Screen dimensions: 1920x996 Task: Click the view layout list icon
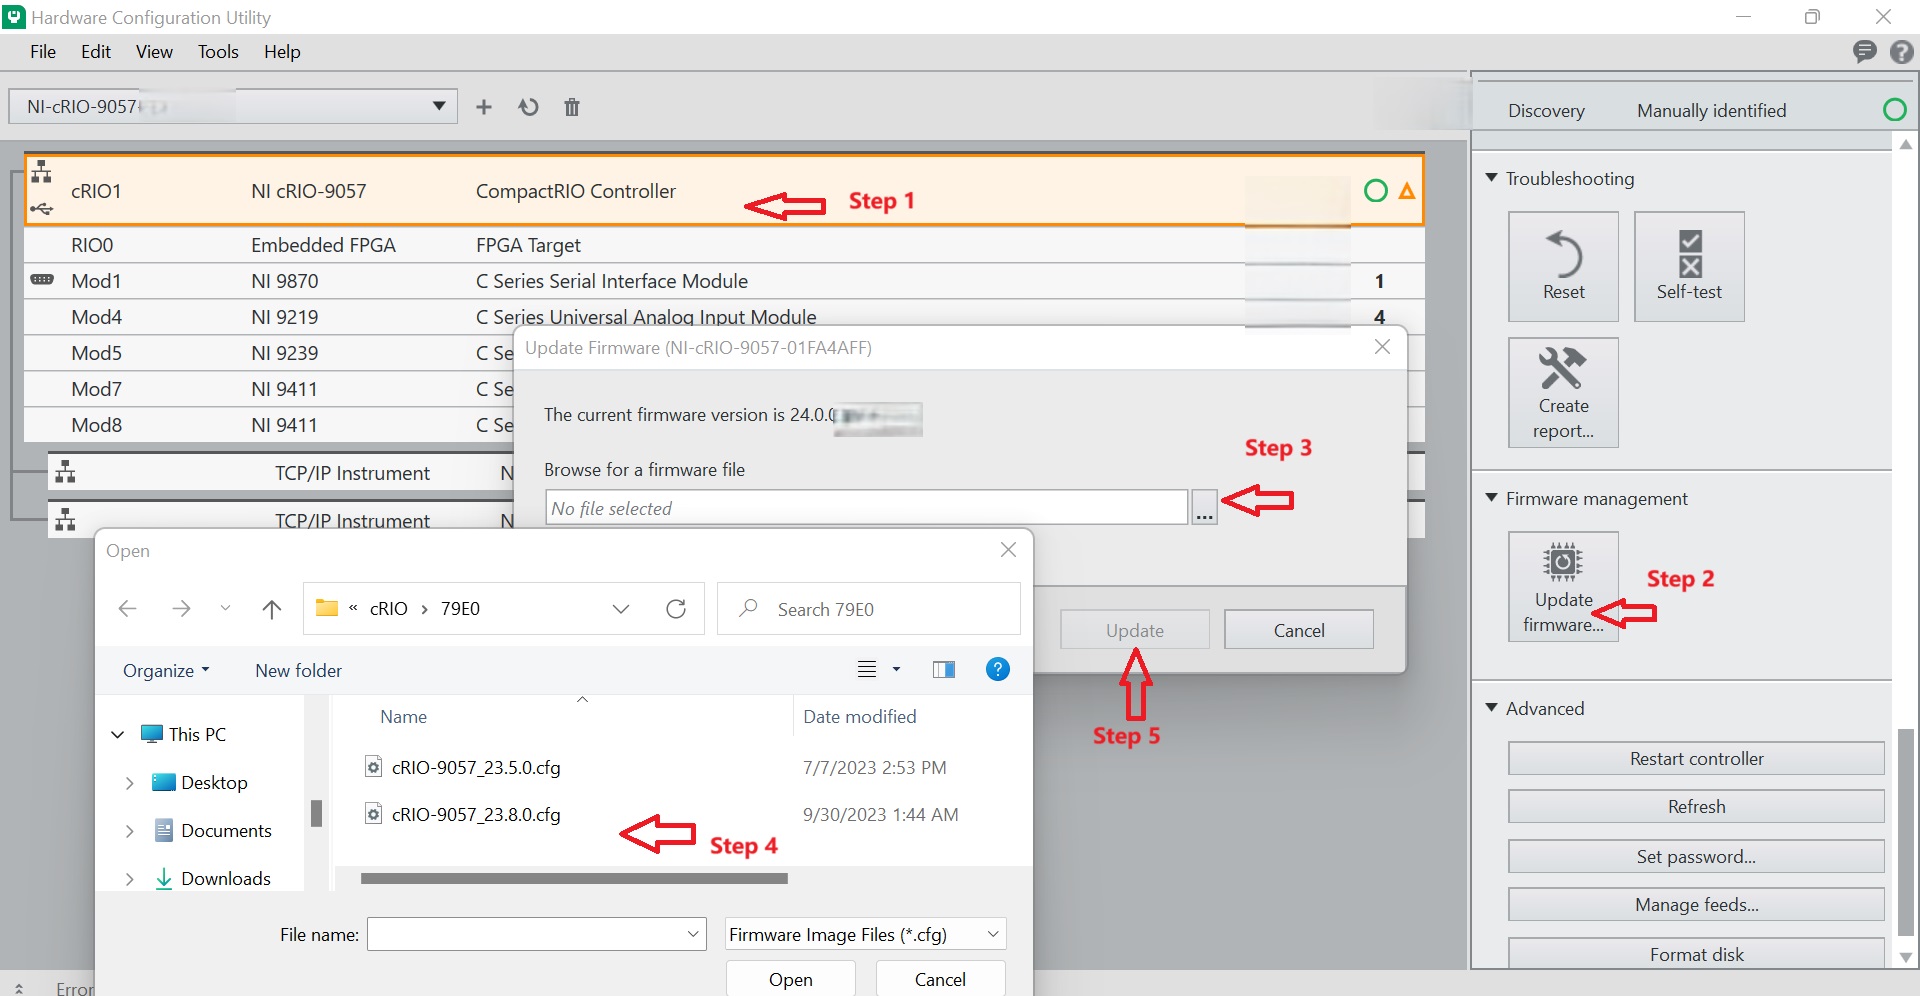867,670
